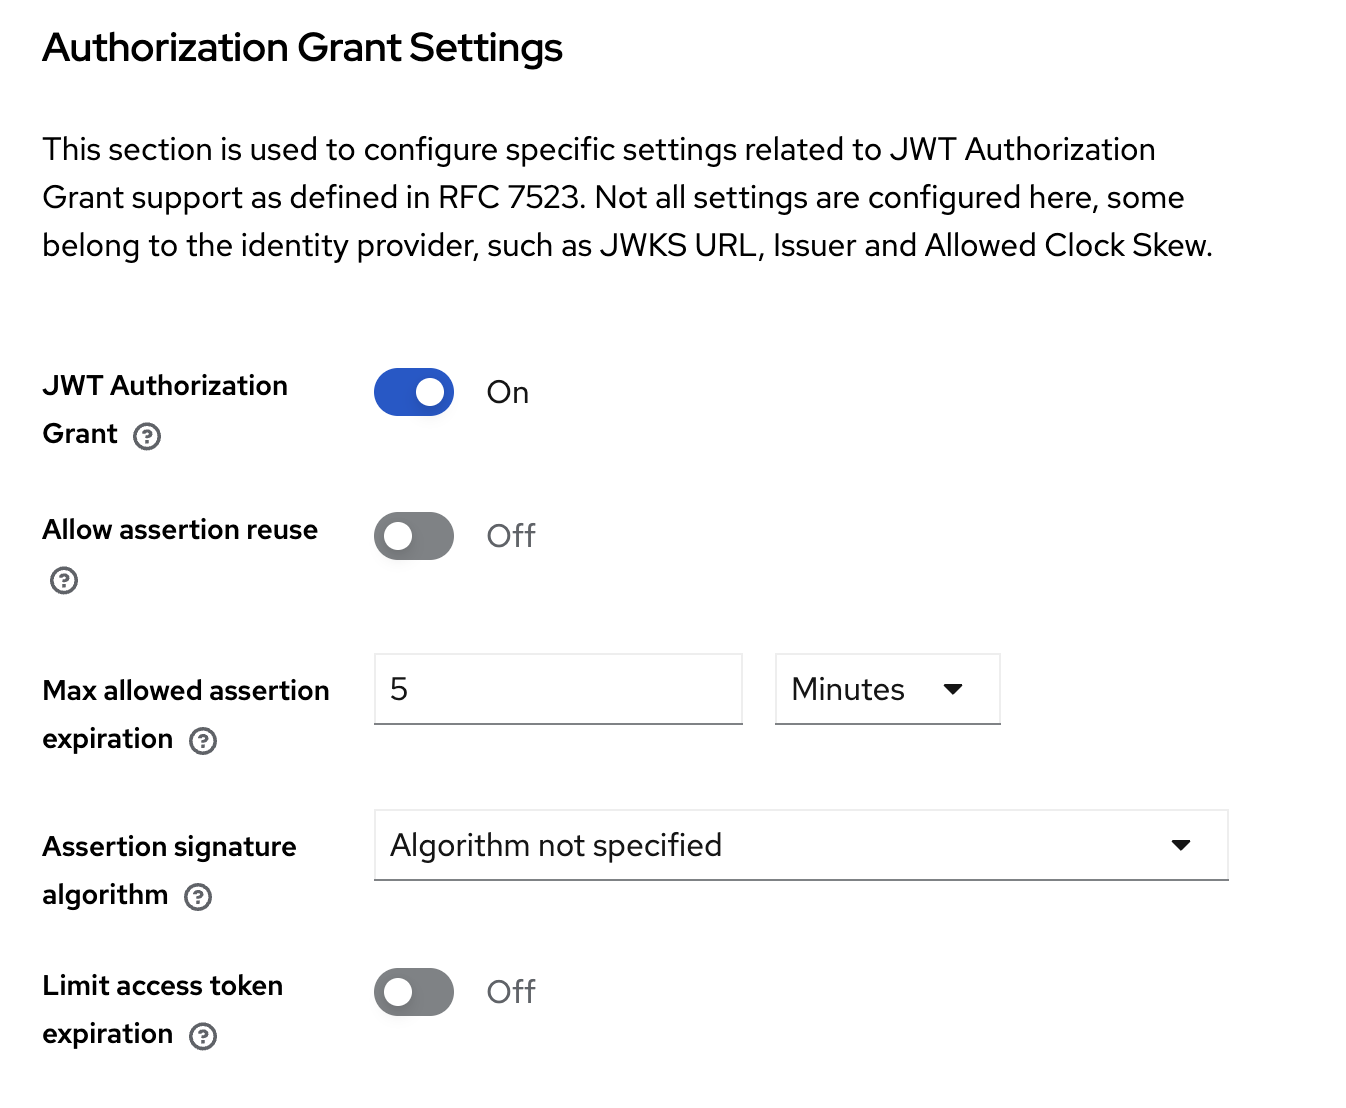Open help for JWT Authorization Grant
The width and height of the screenshot is (1346, 1108).
coord(146,436)
